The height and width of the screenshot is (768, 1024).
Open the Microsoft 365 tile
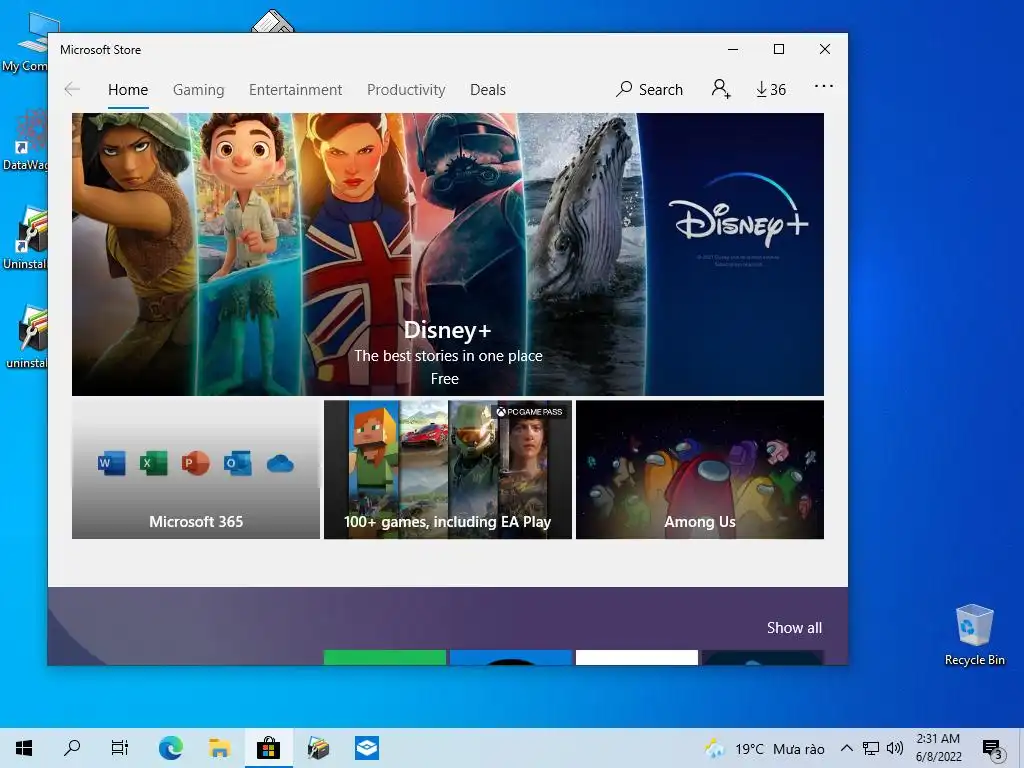[196, 470]
